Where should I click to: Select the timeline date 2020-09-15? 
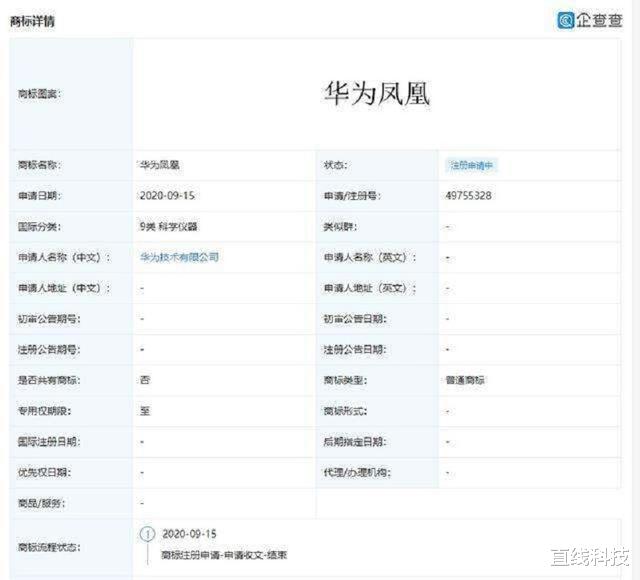[189, 534]
